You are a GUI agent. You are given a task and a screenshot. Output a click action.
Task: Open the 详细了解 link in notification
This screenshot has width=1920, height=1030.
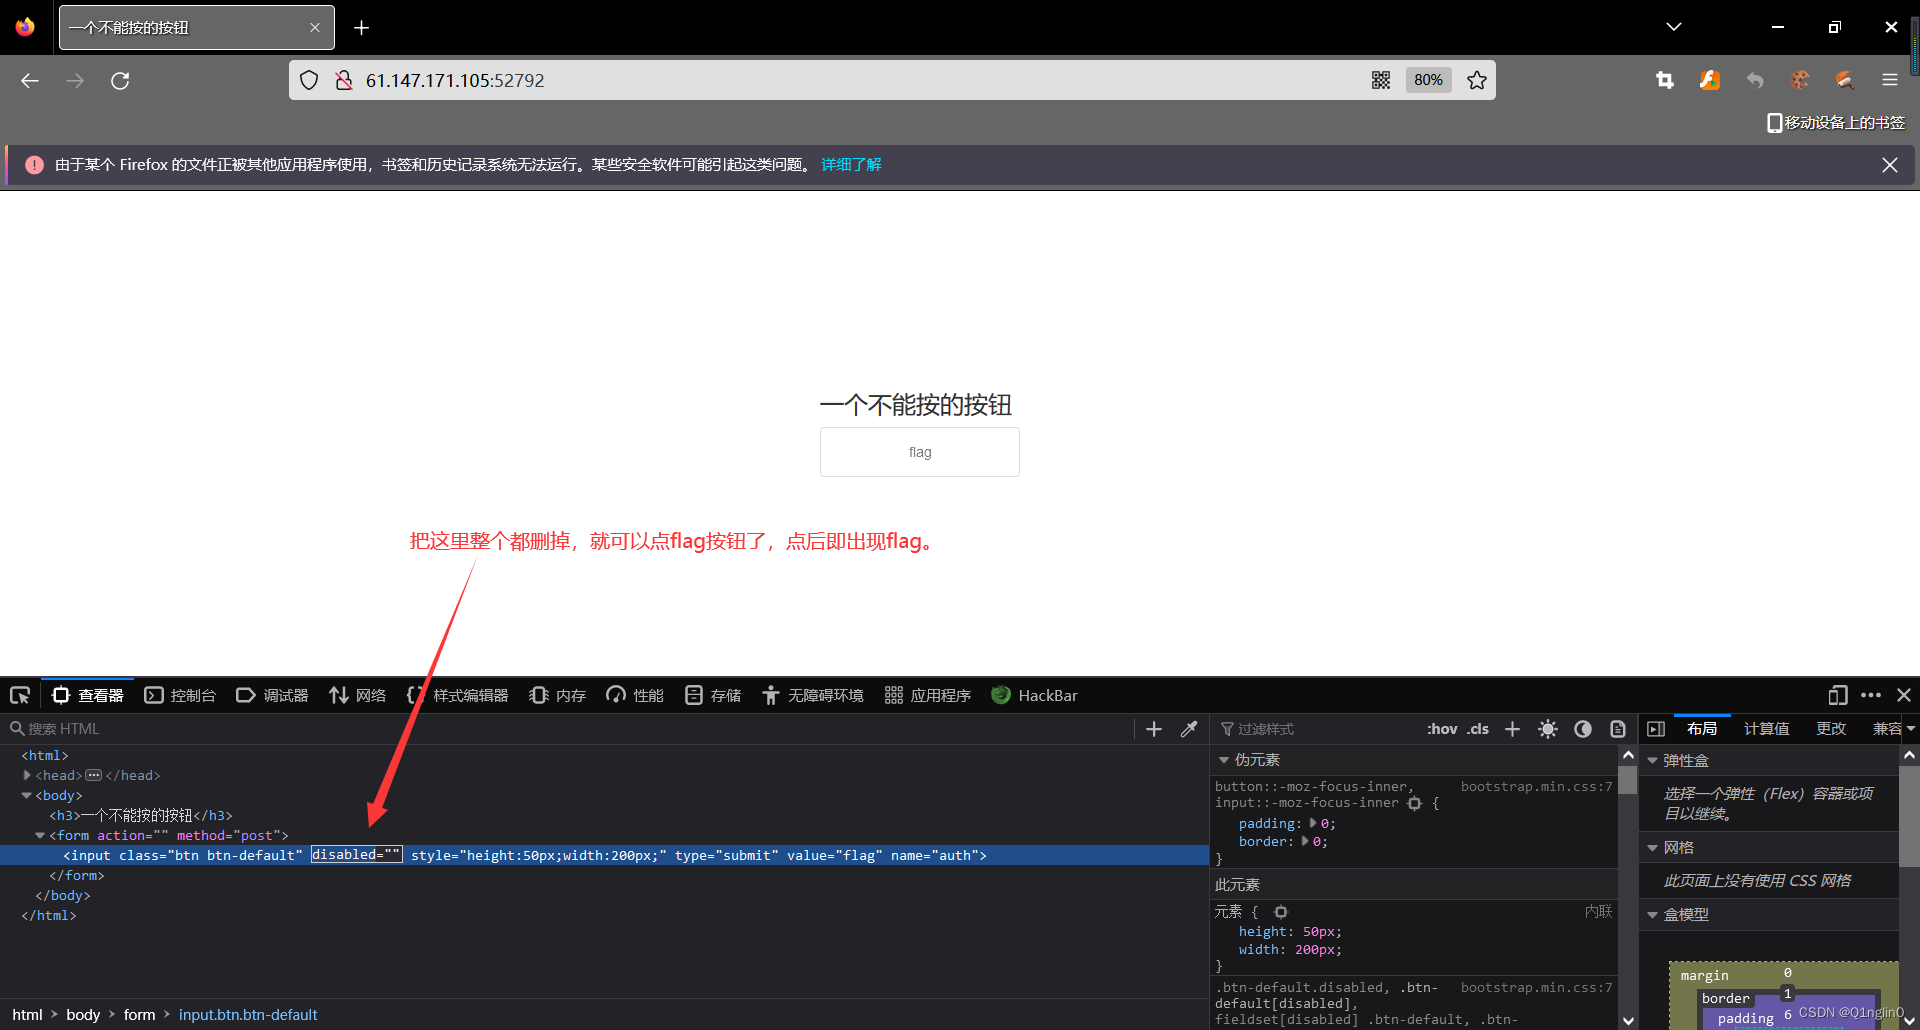[x=851, y=165]
